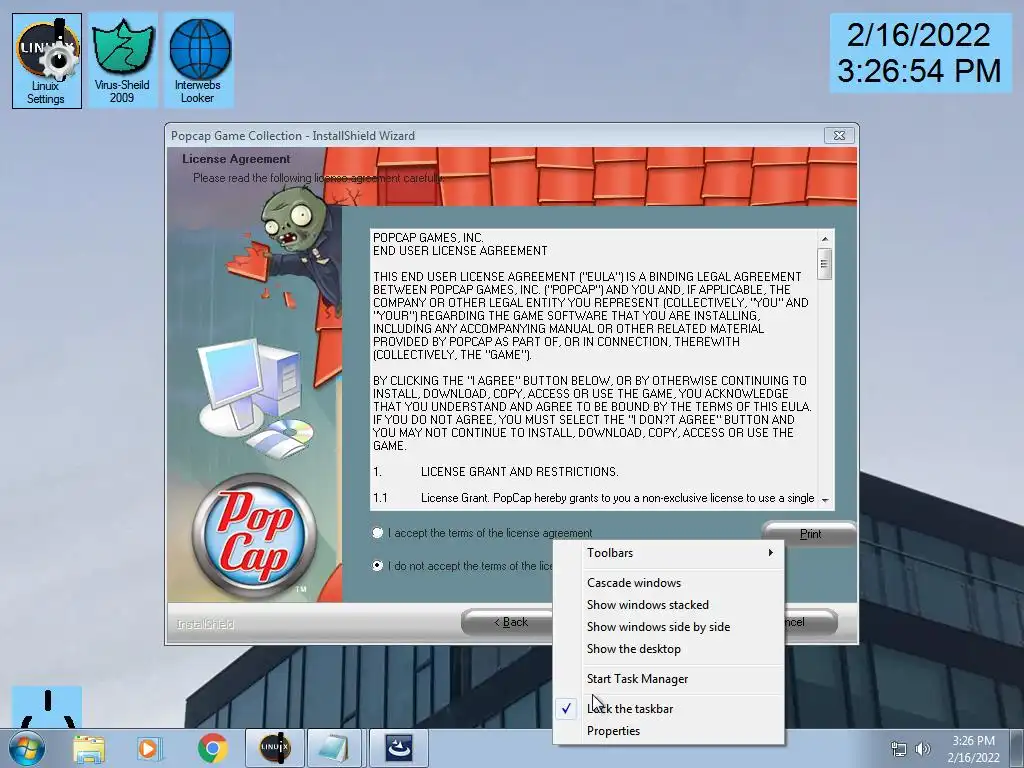Image resolution: width=1024 pixels, height=768 pixels.
Task: Click the volume speaker tray icon
Action: click(923, 749)
